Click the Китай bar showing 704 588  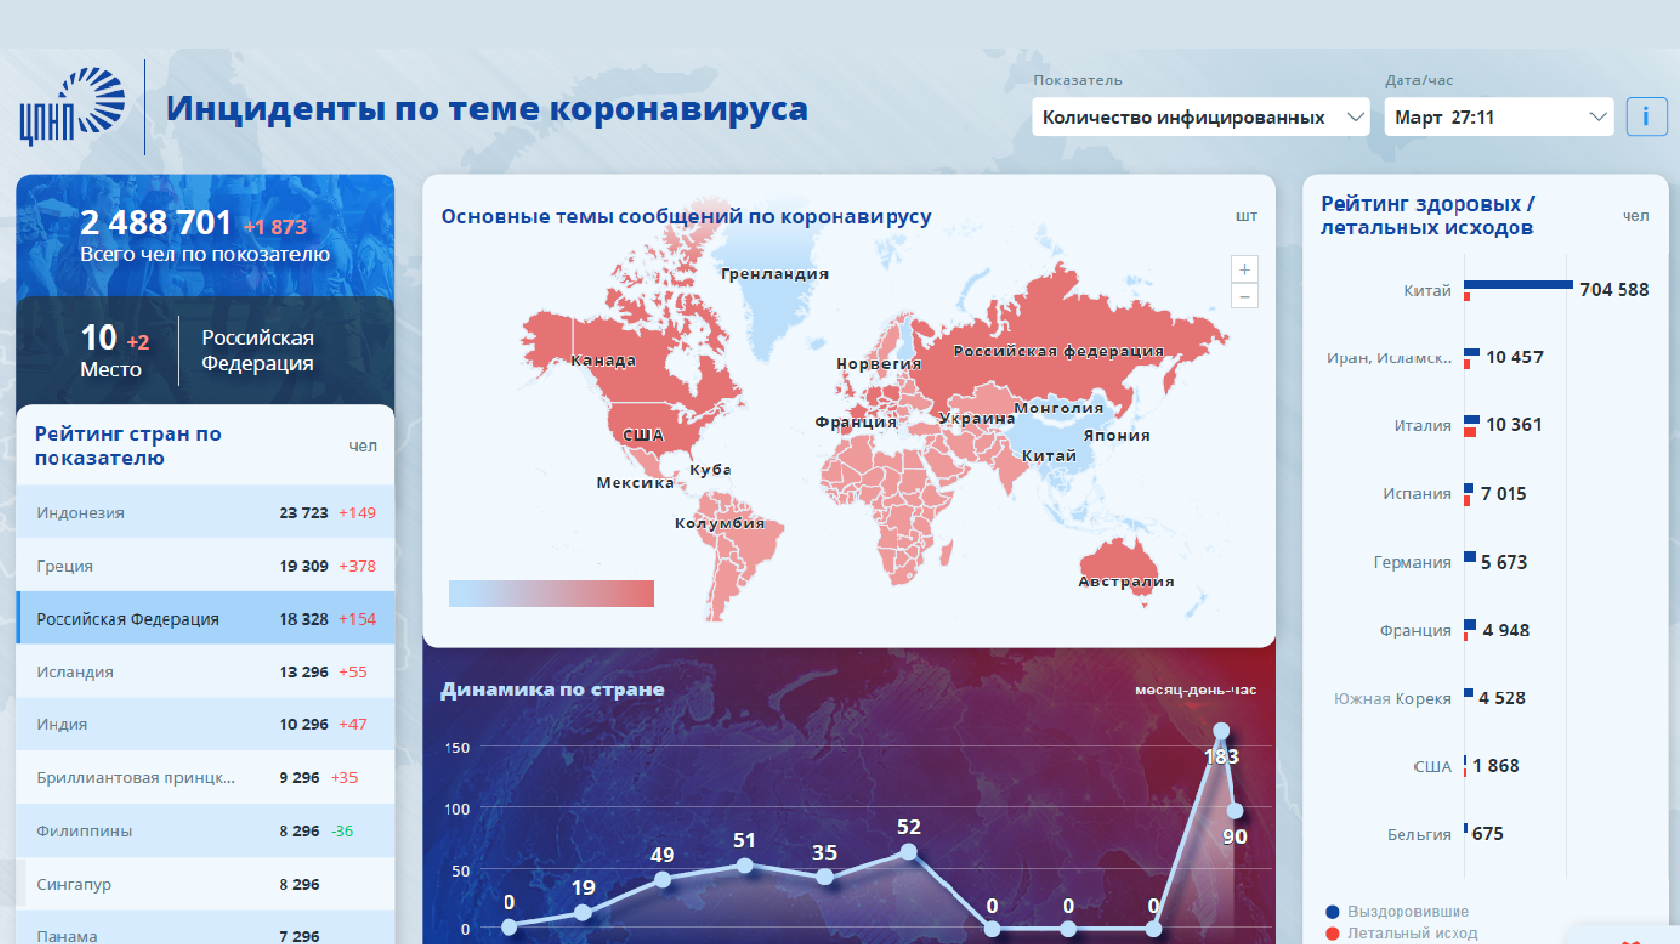pos(1517,285)
